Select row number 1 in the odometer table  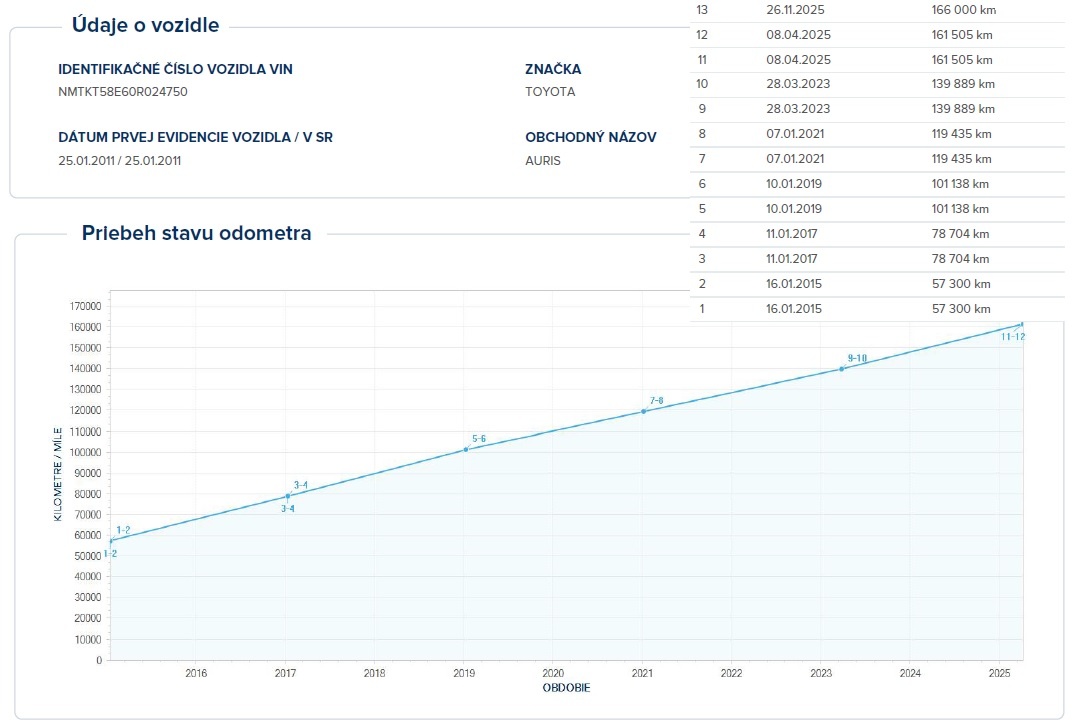(702, 309)
